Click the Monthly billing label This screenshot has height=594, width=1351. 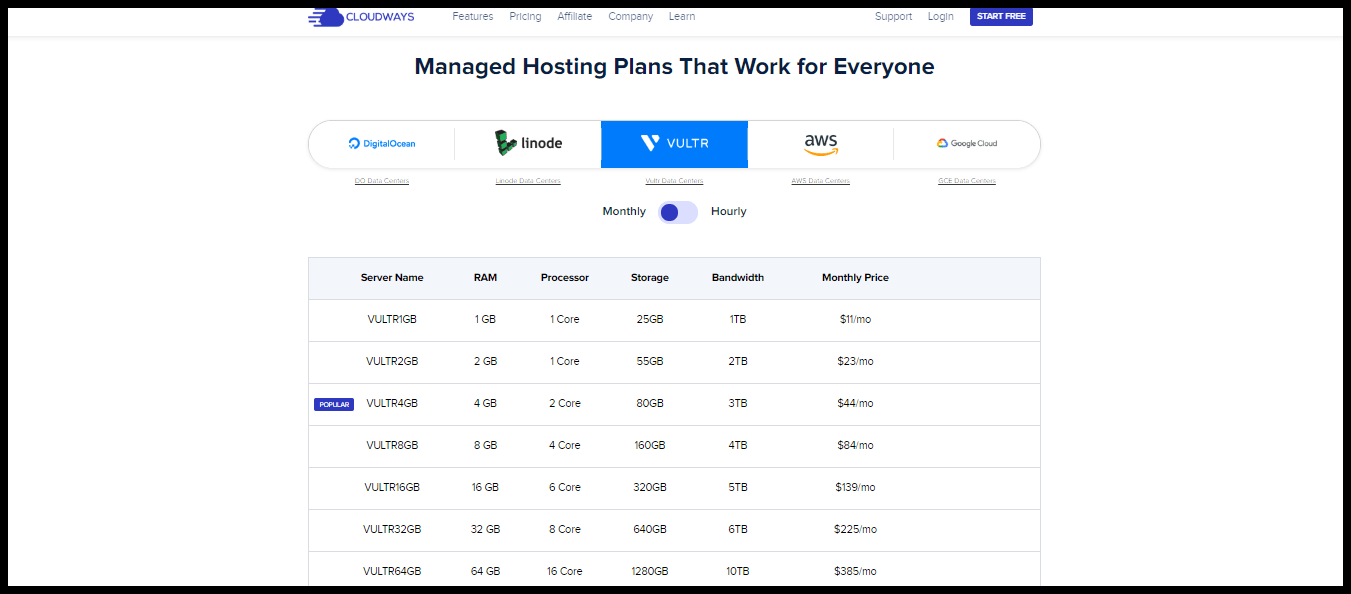pyautogui.click(x=624, y=212)
